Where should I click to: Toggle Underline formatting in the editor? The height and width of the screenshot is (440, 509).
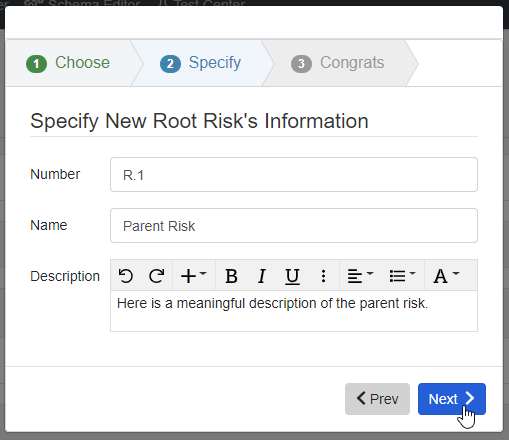(x=292, y=276)
